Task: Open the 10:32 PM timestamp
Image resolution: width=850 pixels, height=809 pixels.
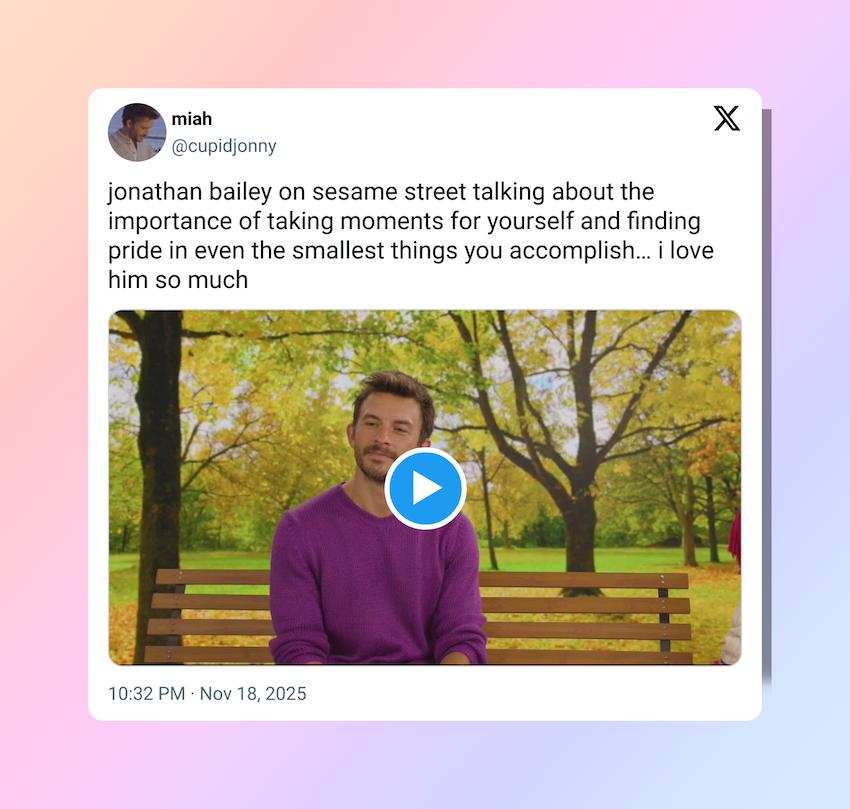Action: pos(147,694)
